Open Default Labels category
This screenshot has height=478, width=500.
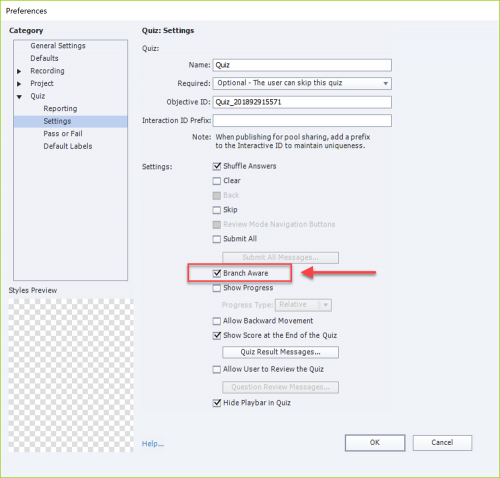tap(68, 146)
